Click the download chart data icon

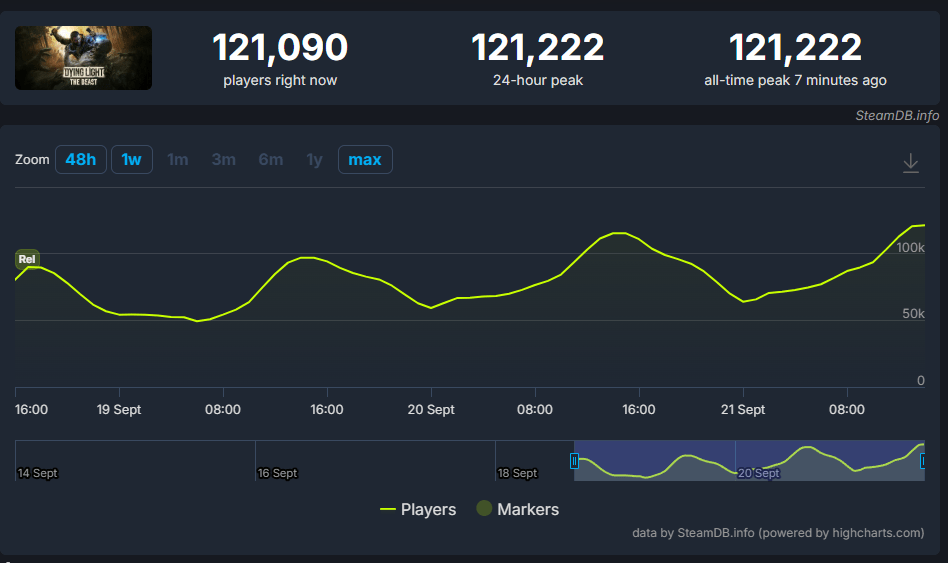point(910,163)
